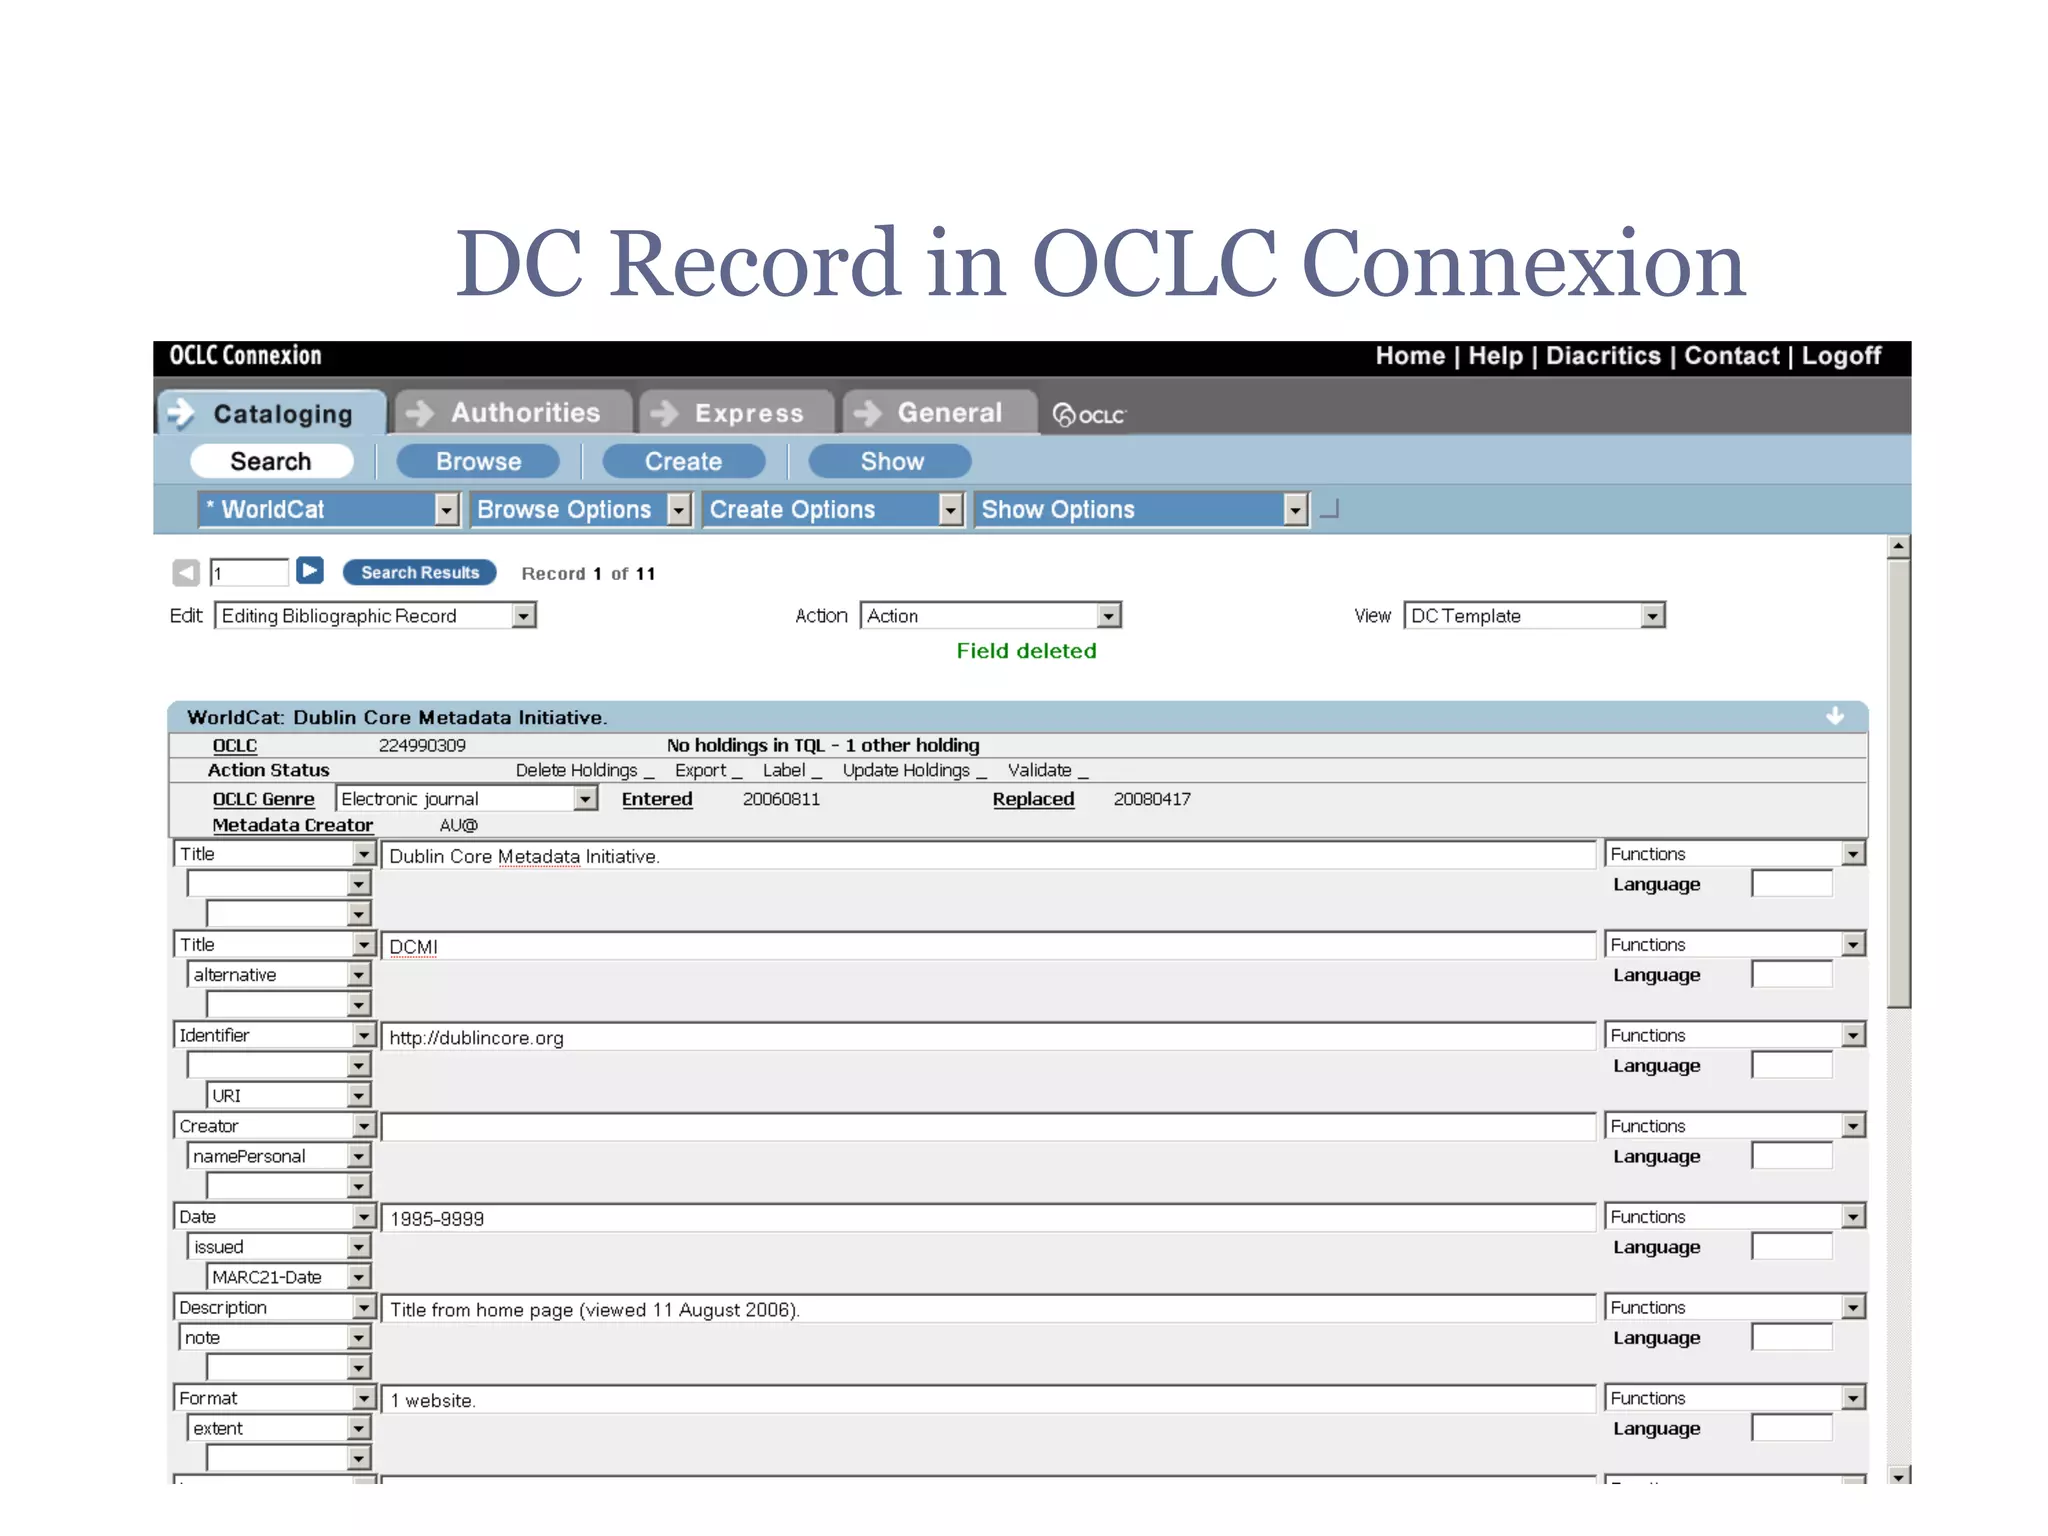Open the Editing Bibliographic Record dropdown

coord(376,615)
